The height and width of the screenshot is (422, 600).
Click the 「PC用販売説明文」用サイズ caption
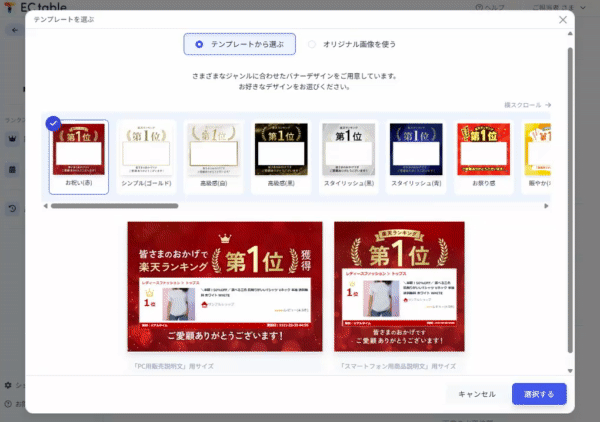point(174,366)
